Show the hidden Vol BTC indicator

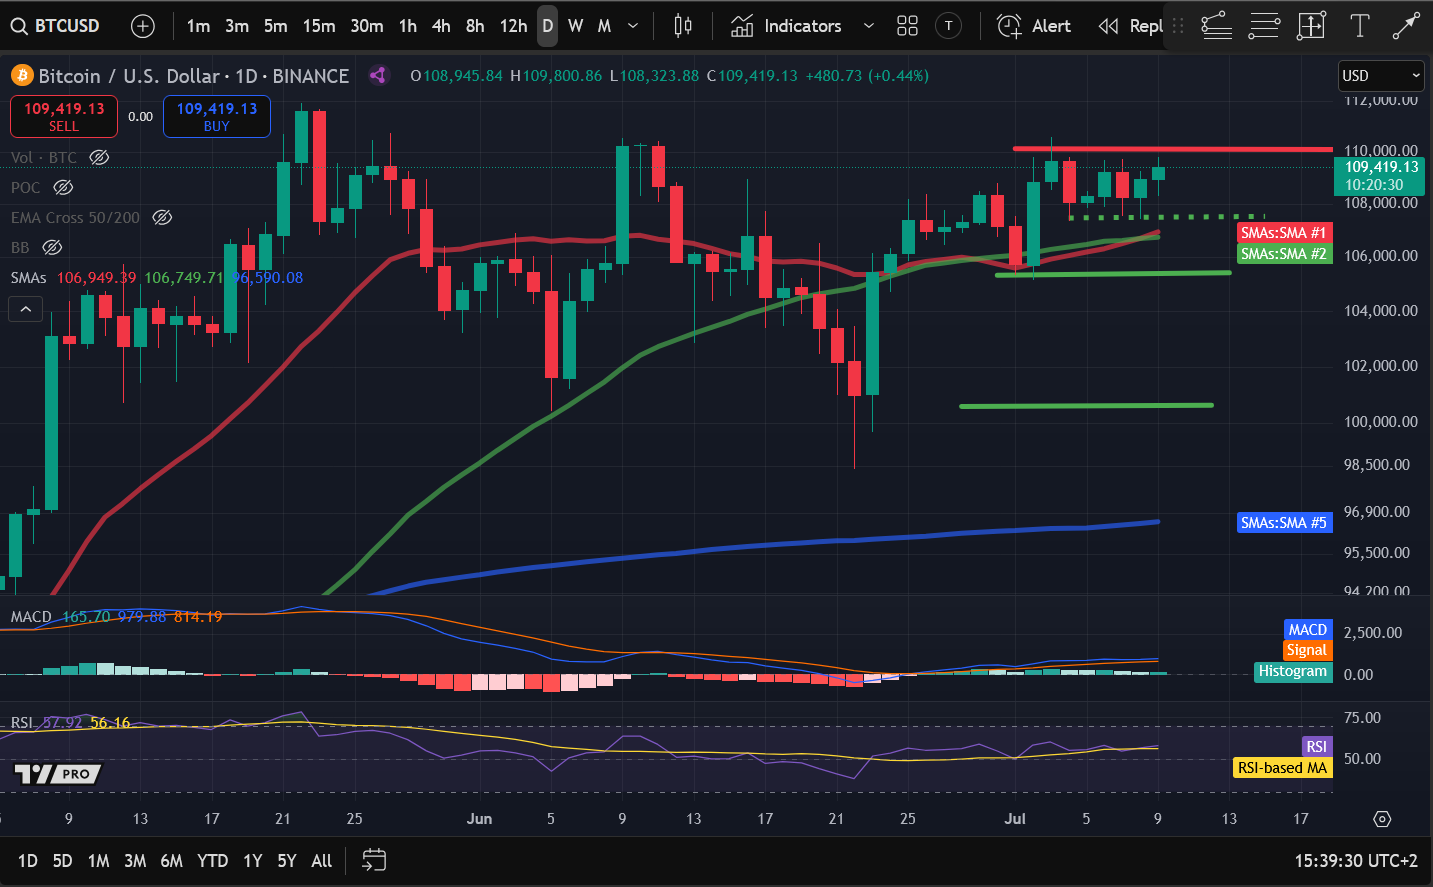pyautogui.click(x=99, y=157)
